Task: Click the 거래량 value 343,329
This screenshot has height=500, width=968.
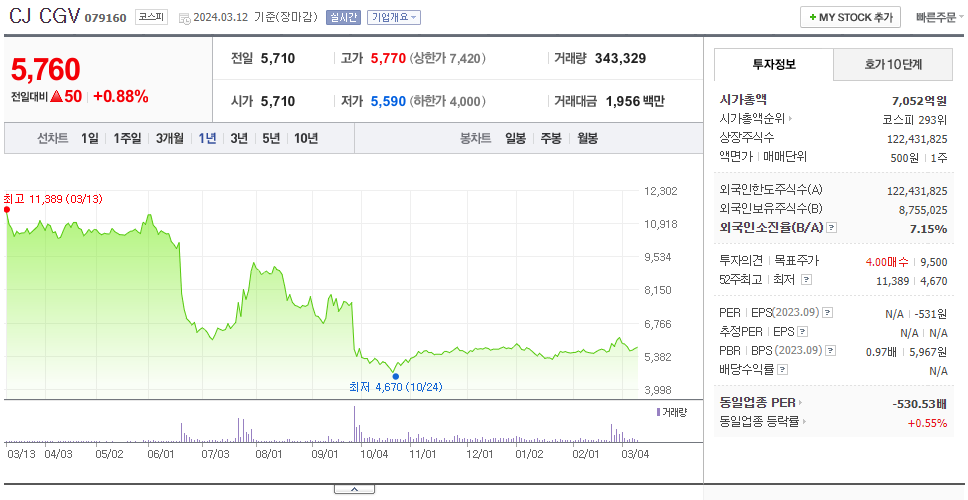Action: point(620,59)
